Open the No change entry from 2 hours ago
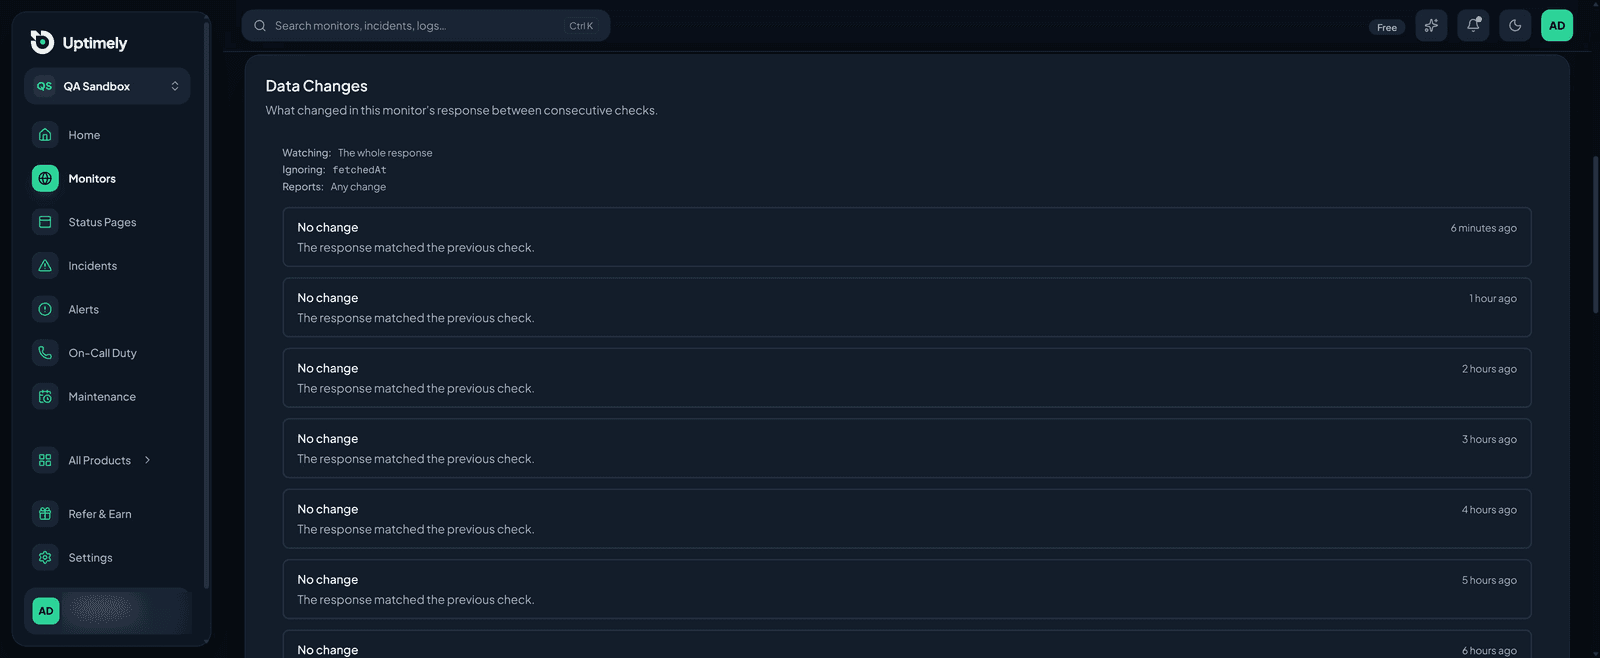This screenshot has height=658, width=1600. click(x=907, y=378)
